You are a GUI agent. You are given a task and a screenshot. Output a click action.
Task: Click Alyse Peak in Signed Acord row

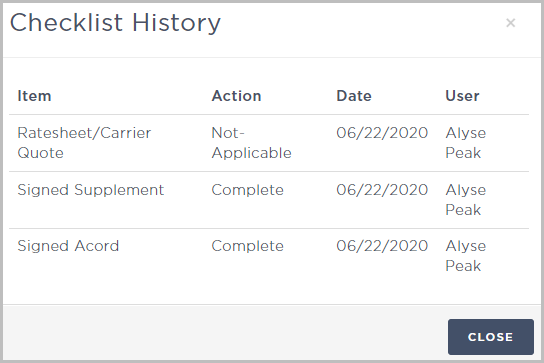[466, 256]
